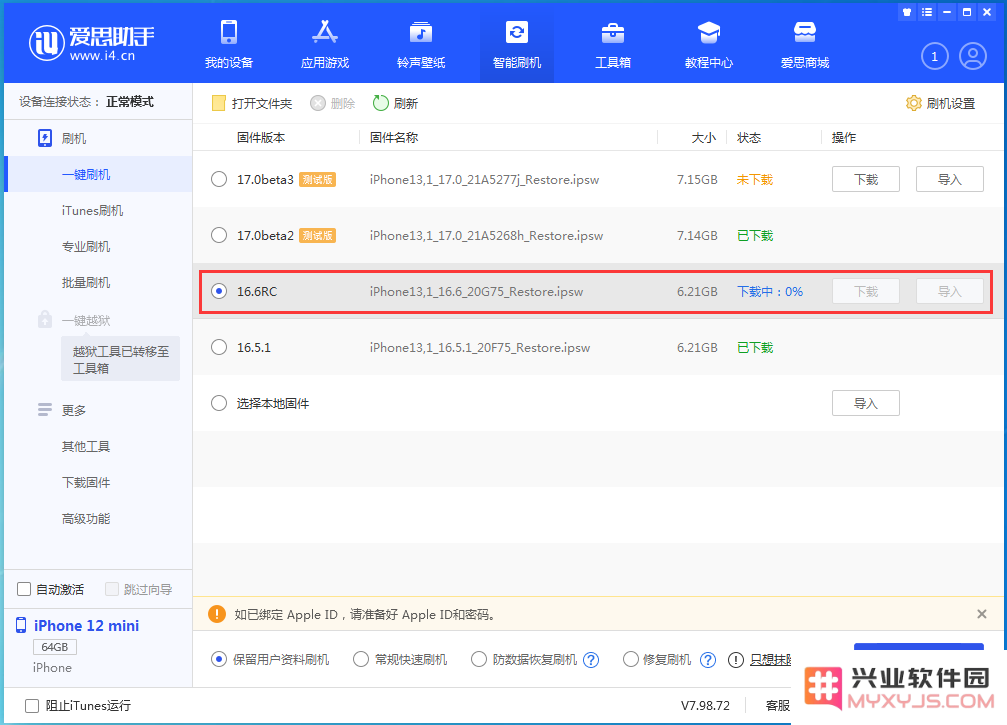
Task: Choose 保留用户资料刷机 option
Action: click(219, 659)
